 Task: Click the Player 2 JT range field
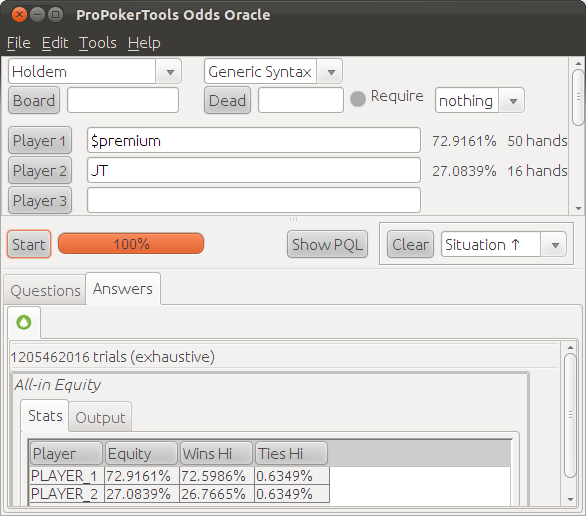tap(254, 170)
